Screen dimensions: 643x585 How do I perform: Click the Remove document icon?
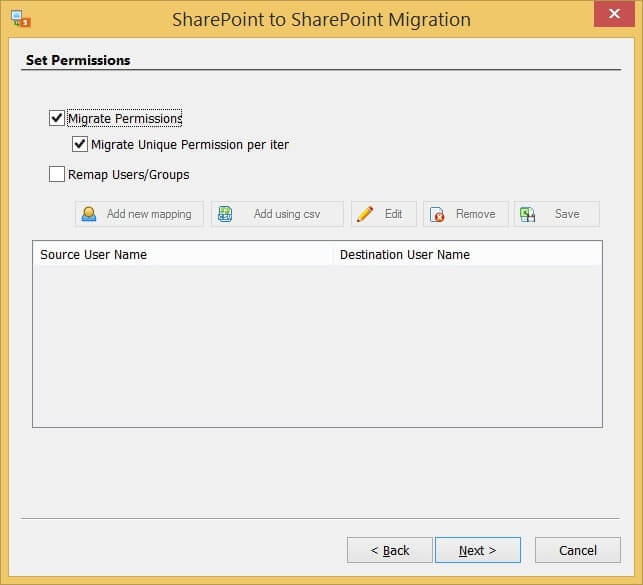click(437, 214)
